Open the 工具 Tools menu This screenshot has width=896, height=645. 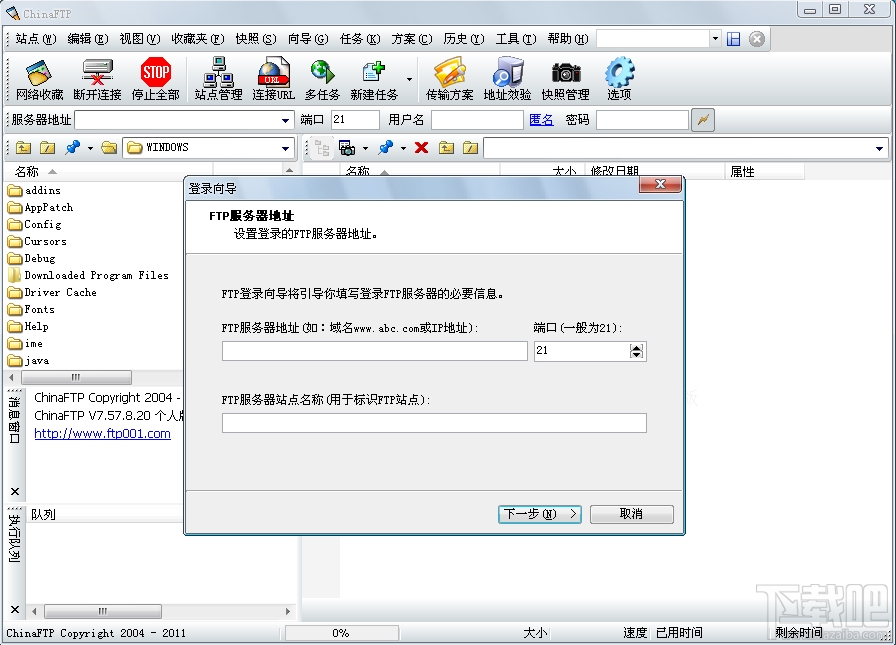(517, 38)
